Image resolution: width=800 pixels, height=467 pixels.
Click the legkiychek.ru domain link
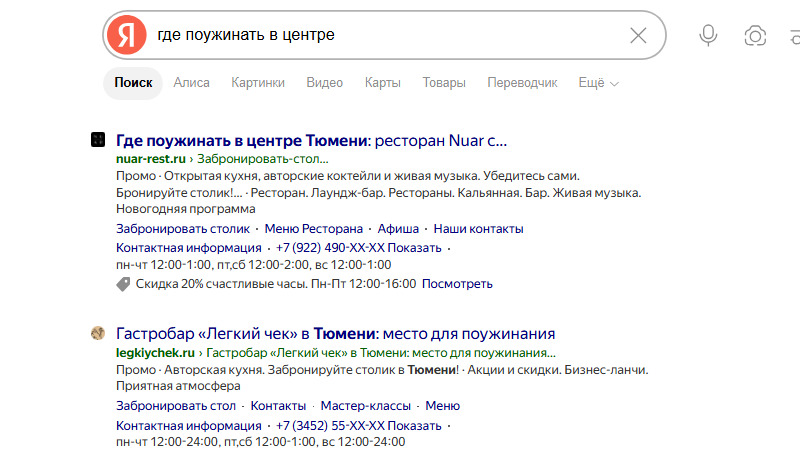(x=155, y=353)
